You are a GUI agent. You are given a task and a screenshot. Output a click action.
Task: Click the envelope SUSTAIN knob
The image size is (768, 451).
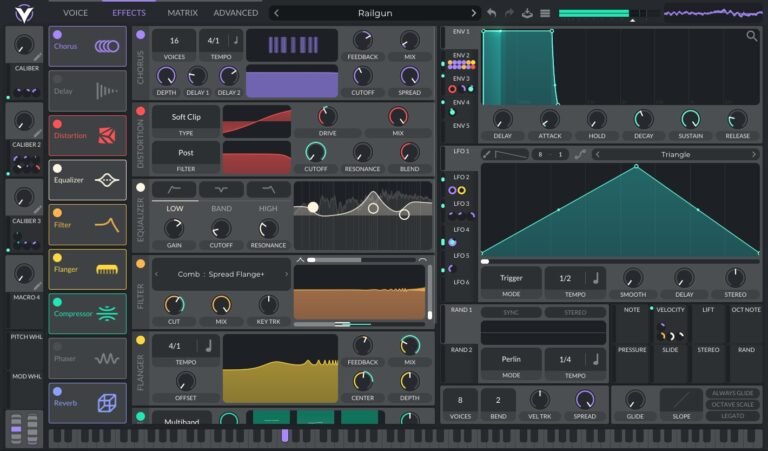point(690,119)
